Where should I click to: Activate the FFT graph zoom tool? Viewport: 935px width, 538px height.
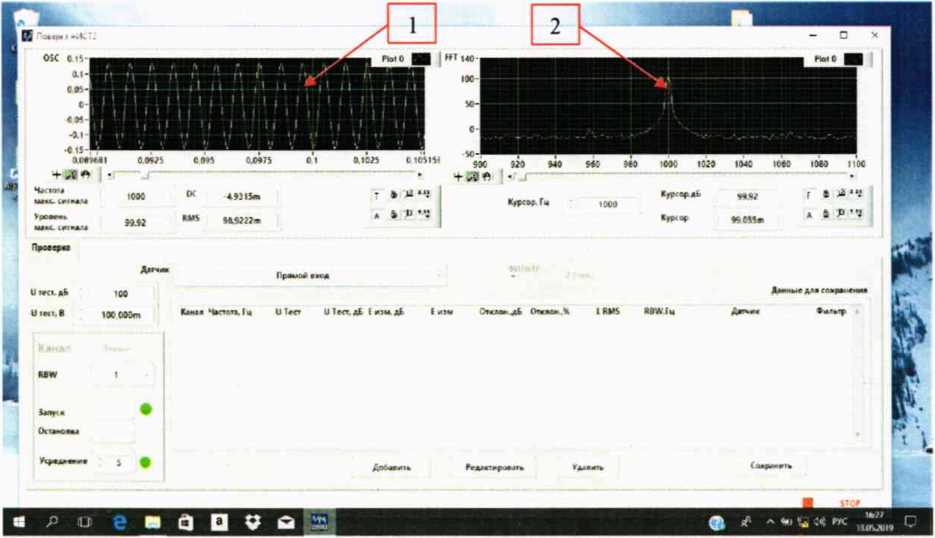472,176
